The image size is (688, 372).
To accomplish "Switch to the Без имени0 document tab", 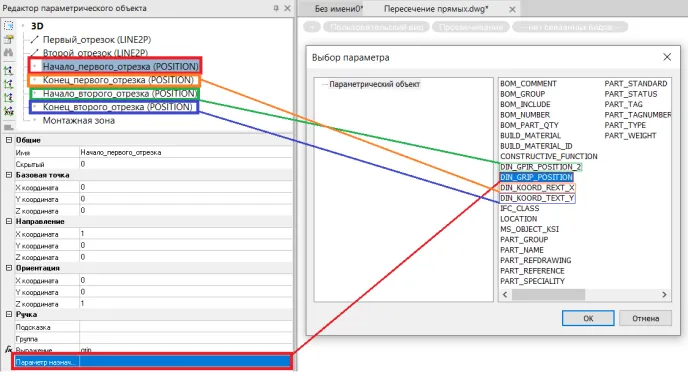I will pos(338,9).
